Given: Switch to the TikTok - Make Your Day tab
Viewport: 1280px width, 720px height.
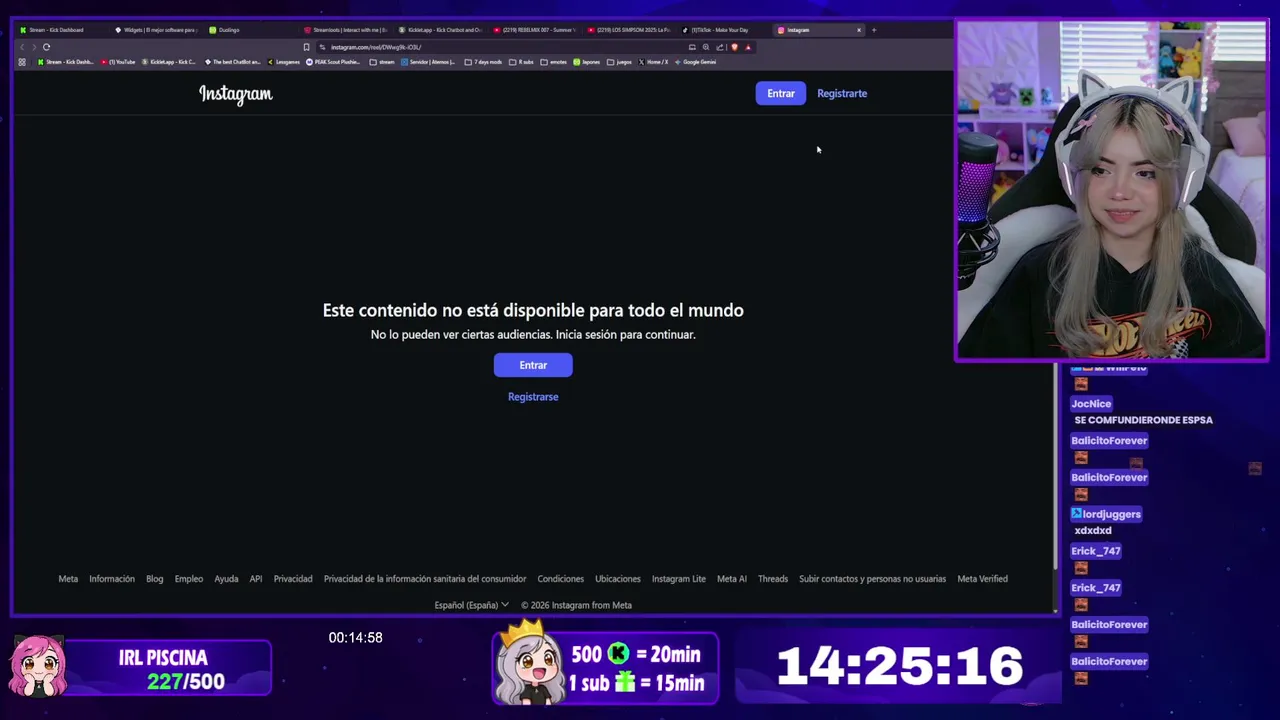Looking at the screenshot, I should 725,30.
